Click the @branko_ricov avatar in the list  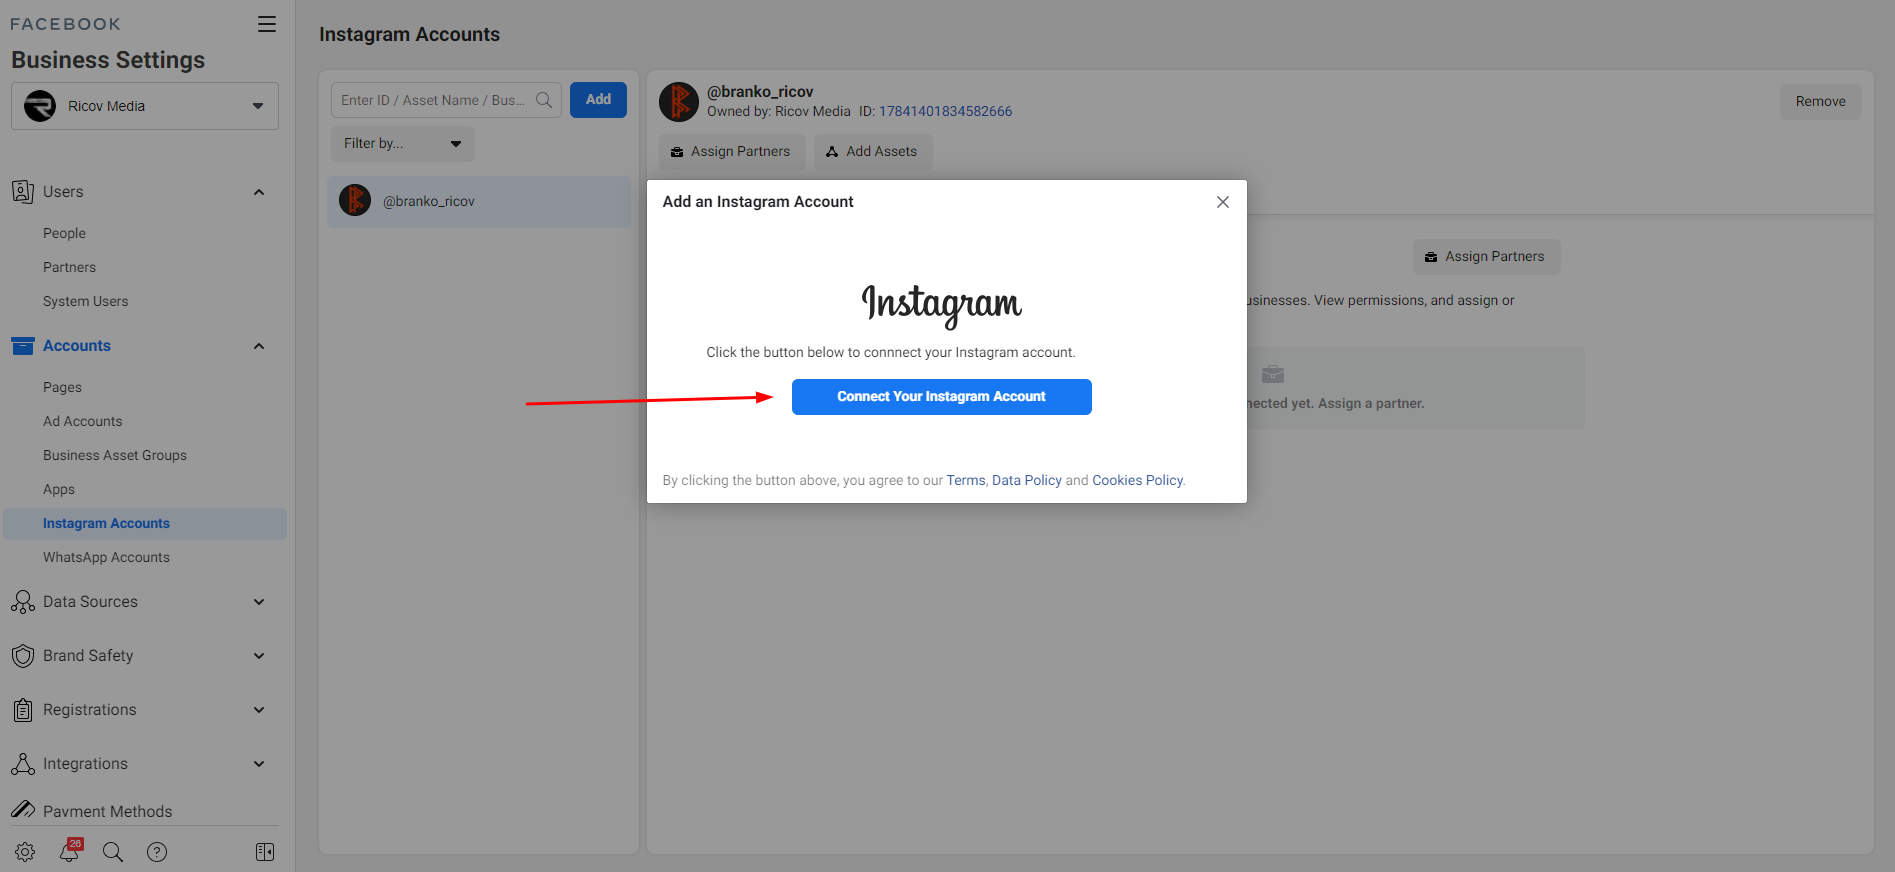pos(355,200)
